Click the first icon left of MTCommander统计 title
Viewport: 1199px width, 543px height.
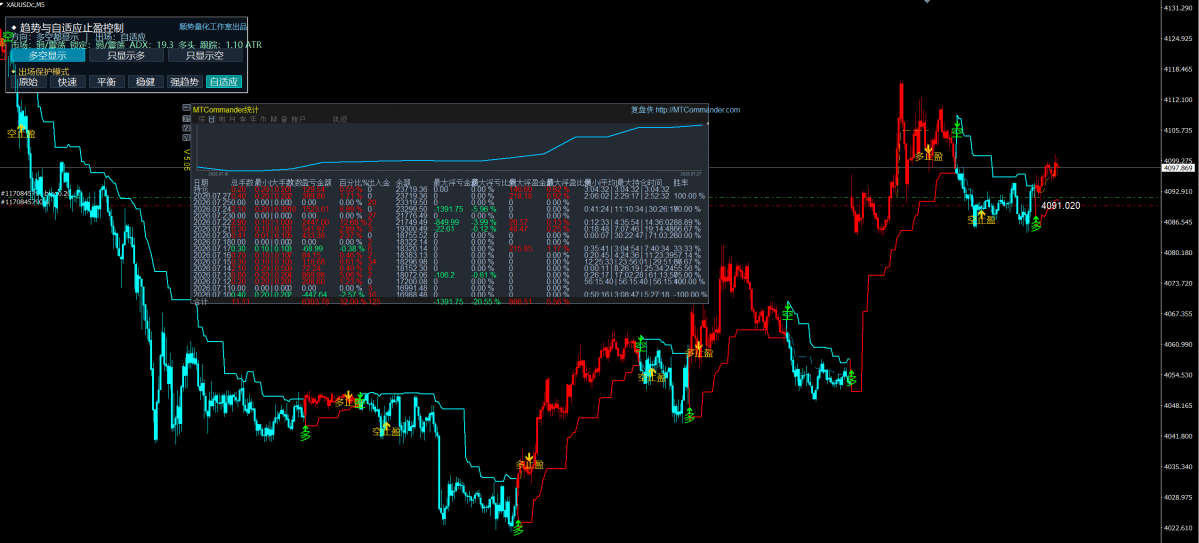[187, 108]
